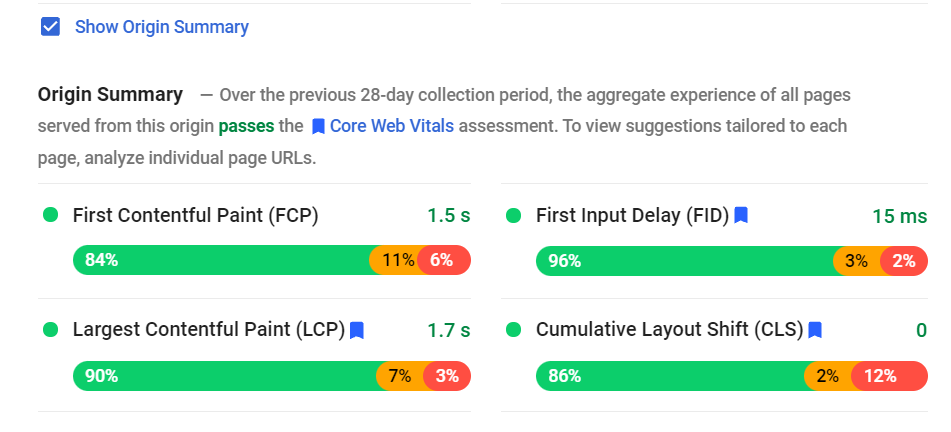Open the Core Web Vitals link
Viewport: 951px width, 432px height.
(392, 126)
